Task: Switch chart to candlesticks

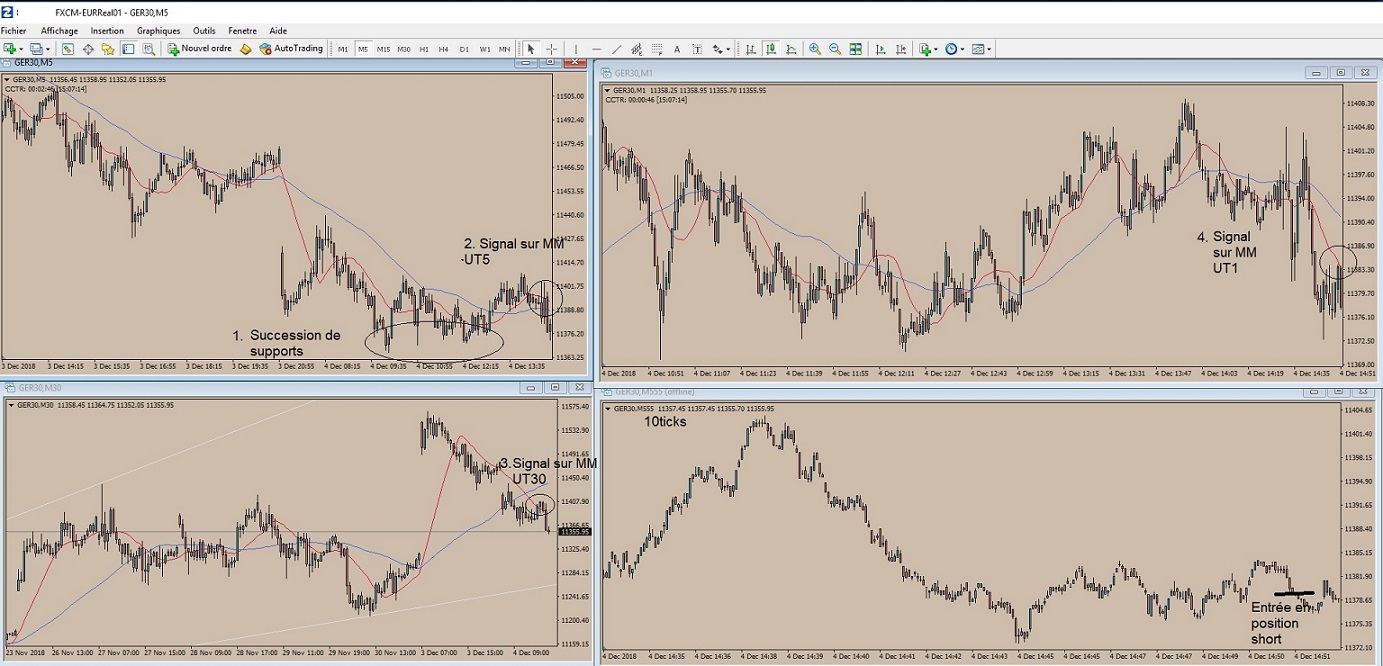Action: coord(771,49)
